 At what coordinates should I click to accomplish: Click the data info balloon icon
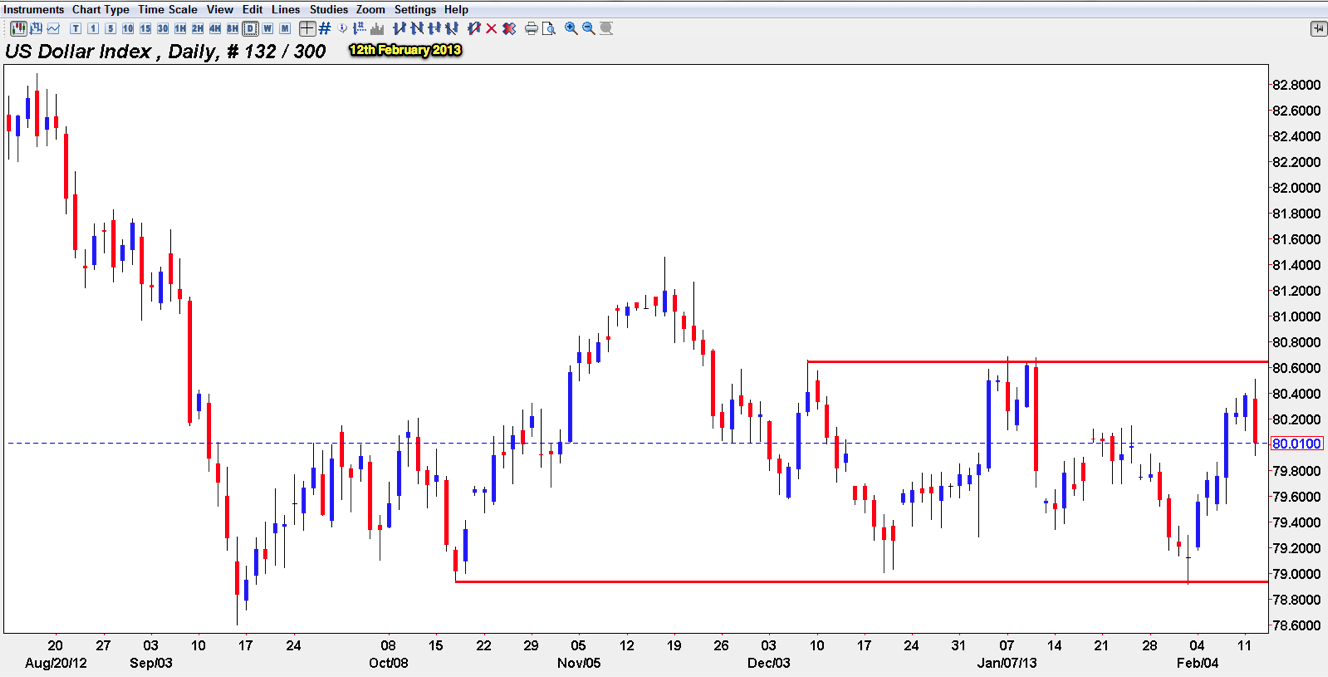click(342, 28)
